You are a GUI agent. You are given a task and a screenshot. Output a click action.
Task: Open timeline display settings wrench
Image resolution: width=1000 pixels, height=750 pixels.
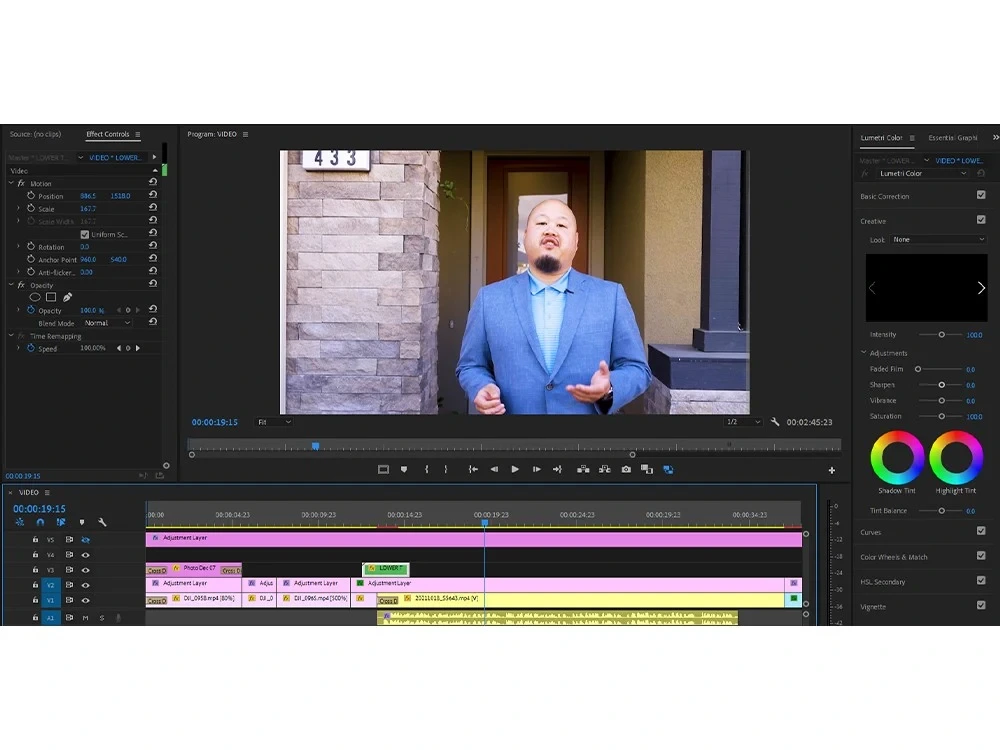[102, 522]
